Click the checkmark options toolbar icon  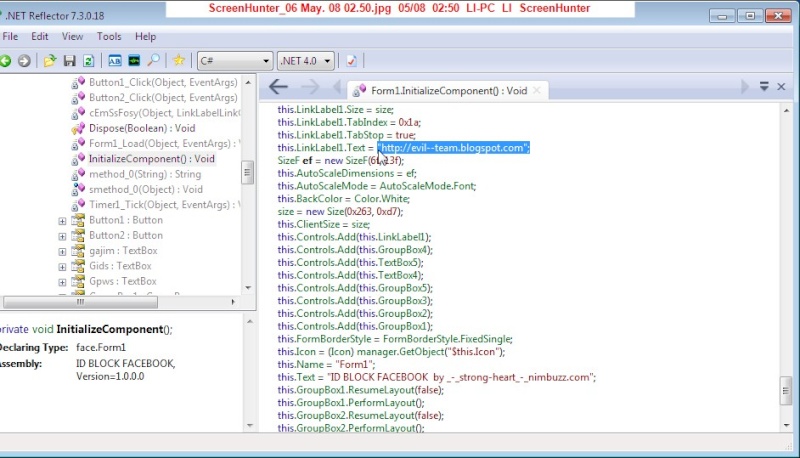click(351, 61)
